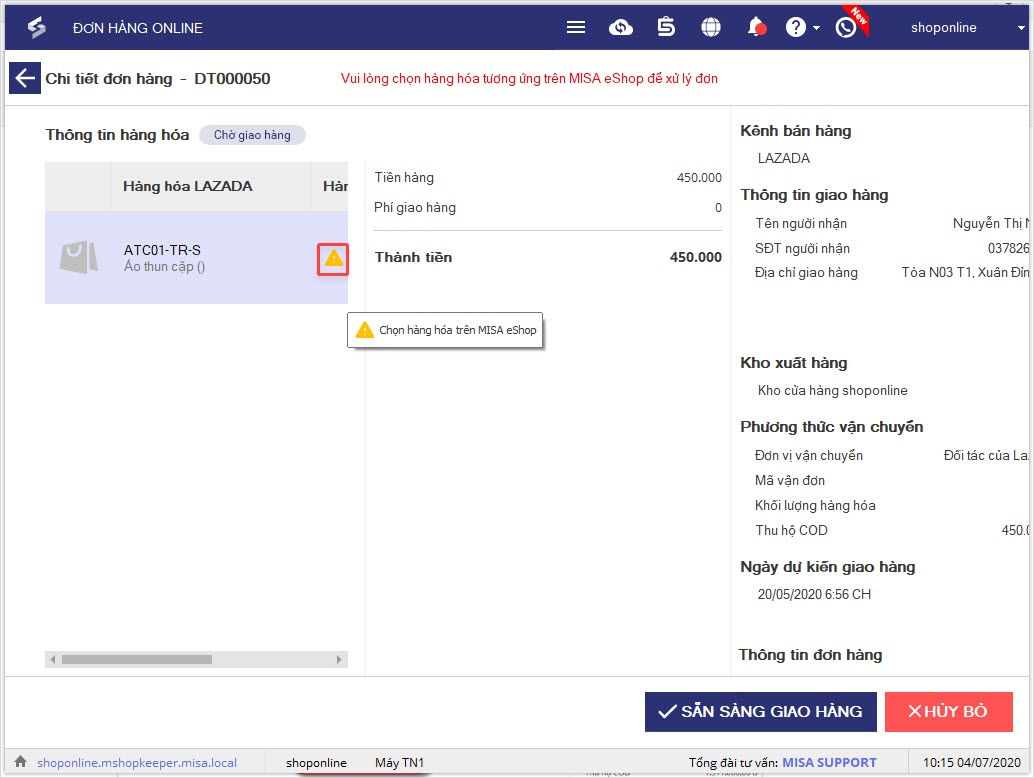
Task: Click the help question mark icon
Action: [x=795, y=27]
